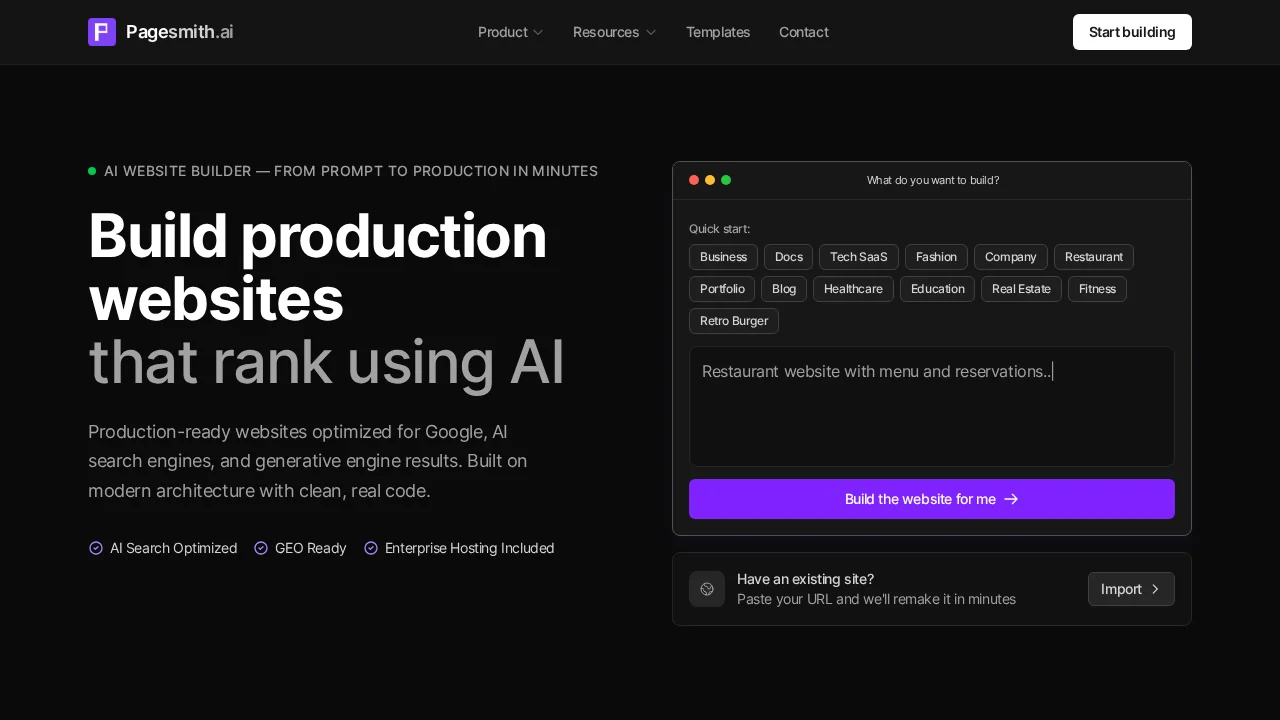Click the yellow traffic-light dot on the prompt window
Viewport: 1280px width, 720px height.
click(x=710, y=180)
